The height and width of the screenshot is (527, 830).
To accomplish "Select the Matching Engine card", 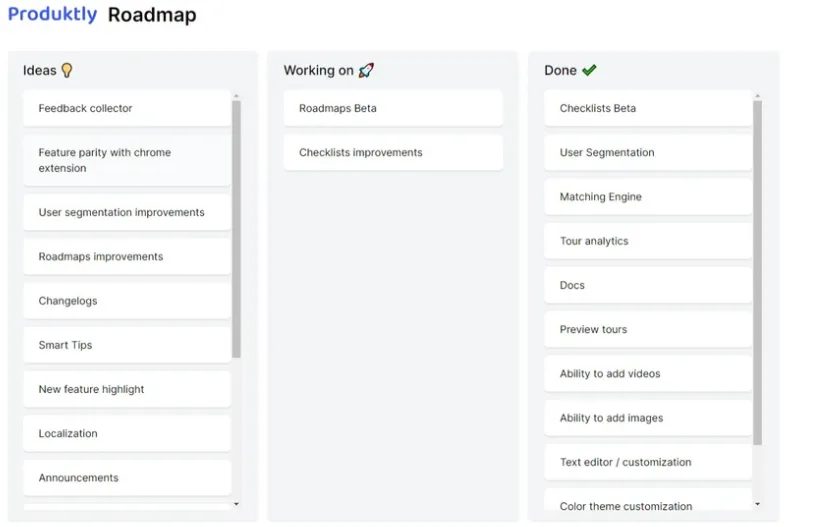I will coord(648,197).
